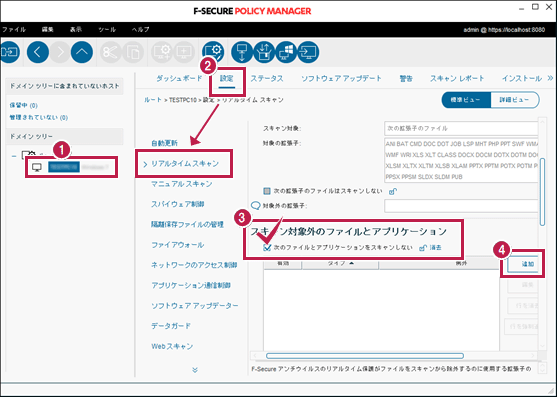Open the 編集 menu
This screenshot has width=557, height=397.
click(47, 29)
